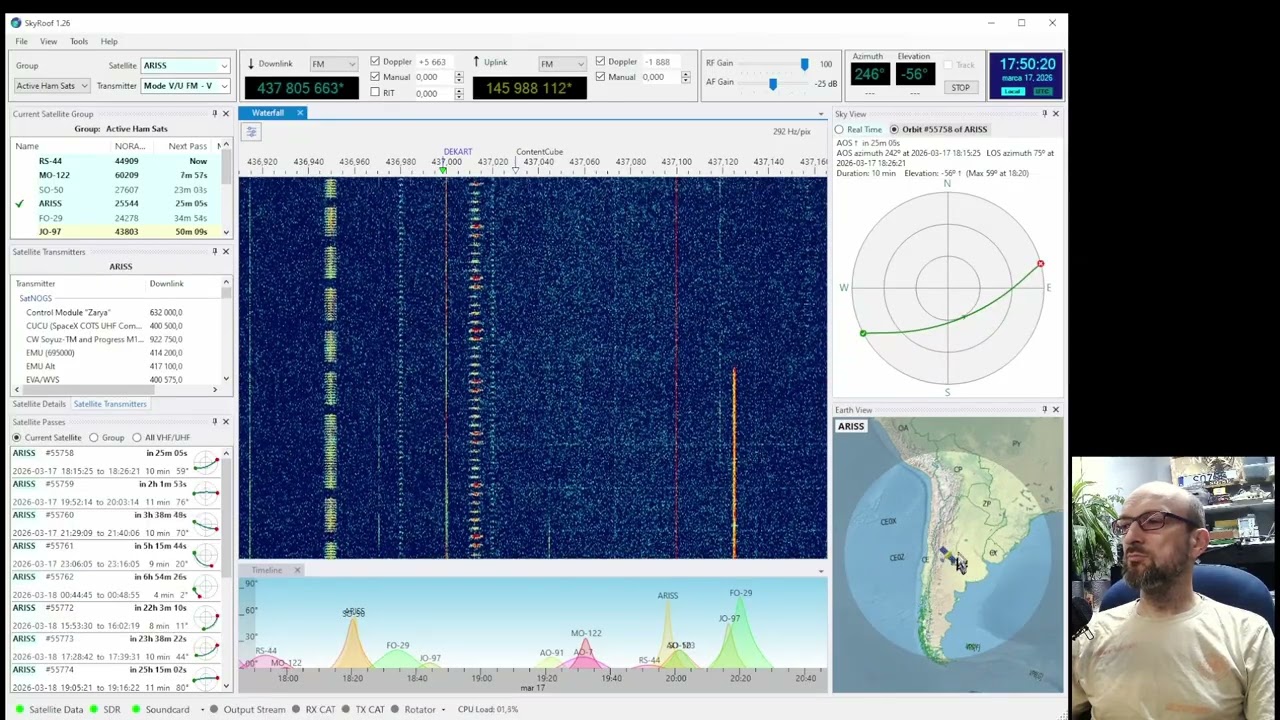The image size is (1280, 720).
Task: Pin the Satellite Transmitters panel
Action: coord(214,251)
